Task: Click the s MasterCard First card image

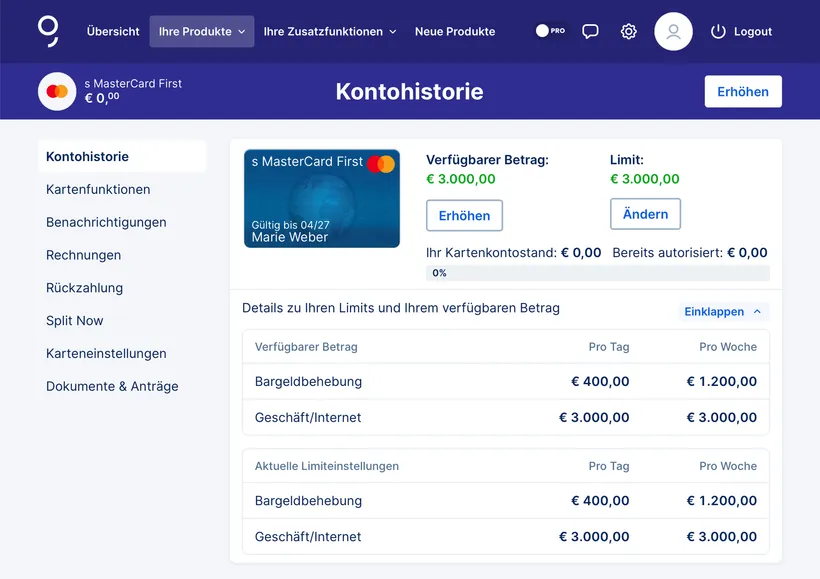Action: 322,199
